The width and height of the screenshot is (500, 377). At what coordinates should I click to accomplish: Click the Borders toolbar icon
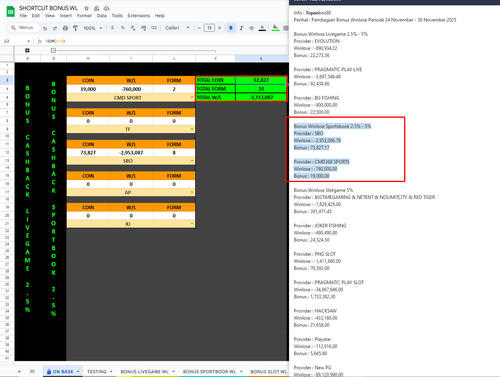pyautogui.click(x=286, y=28)
